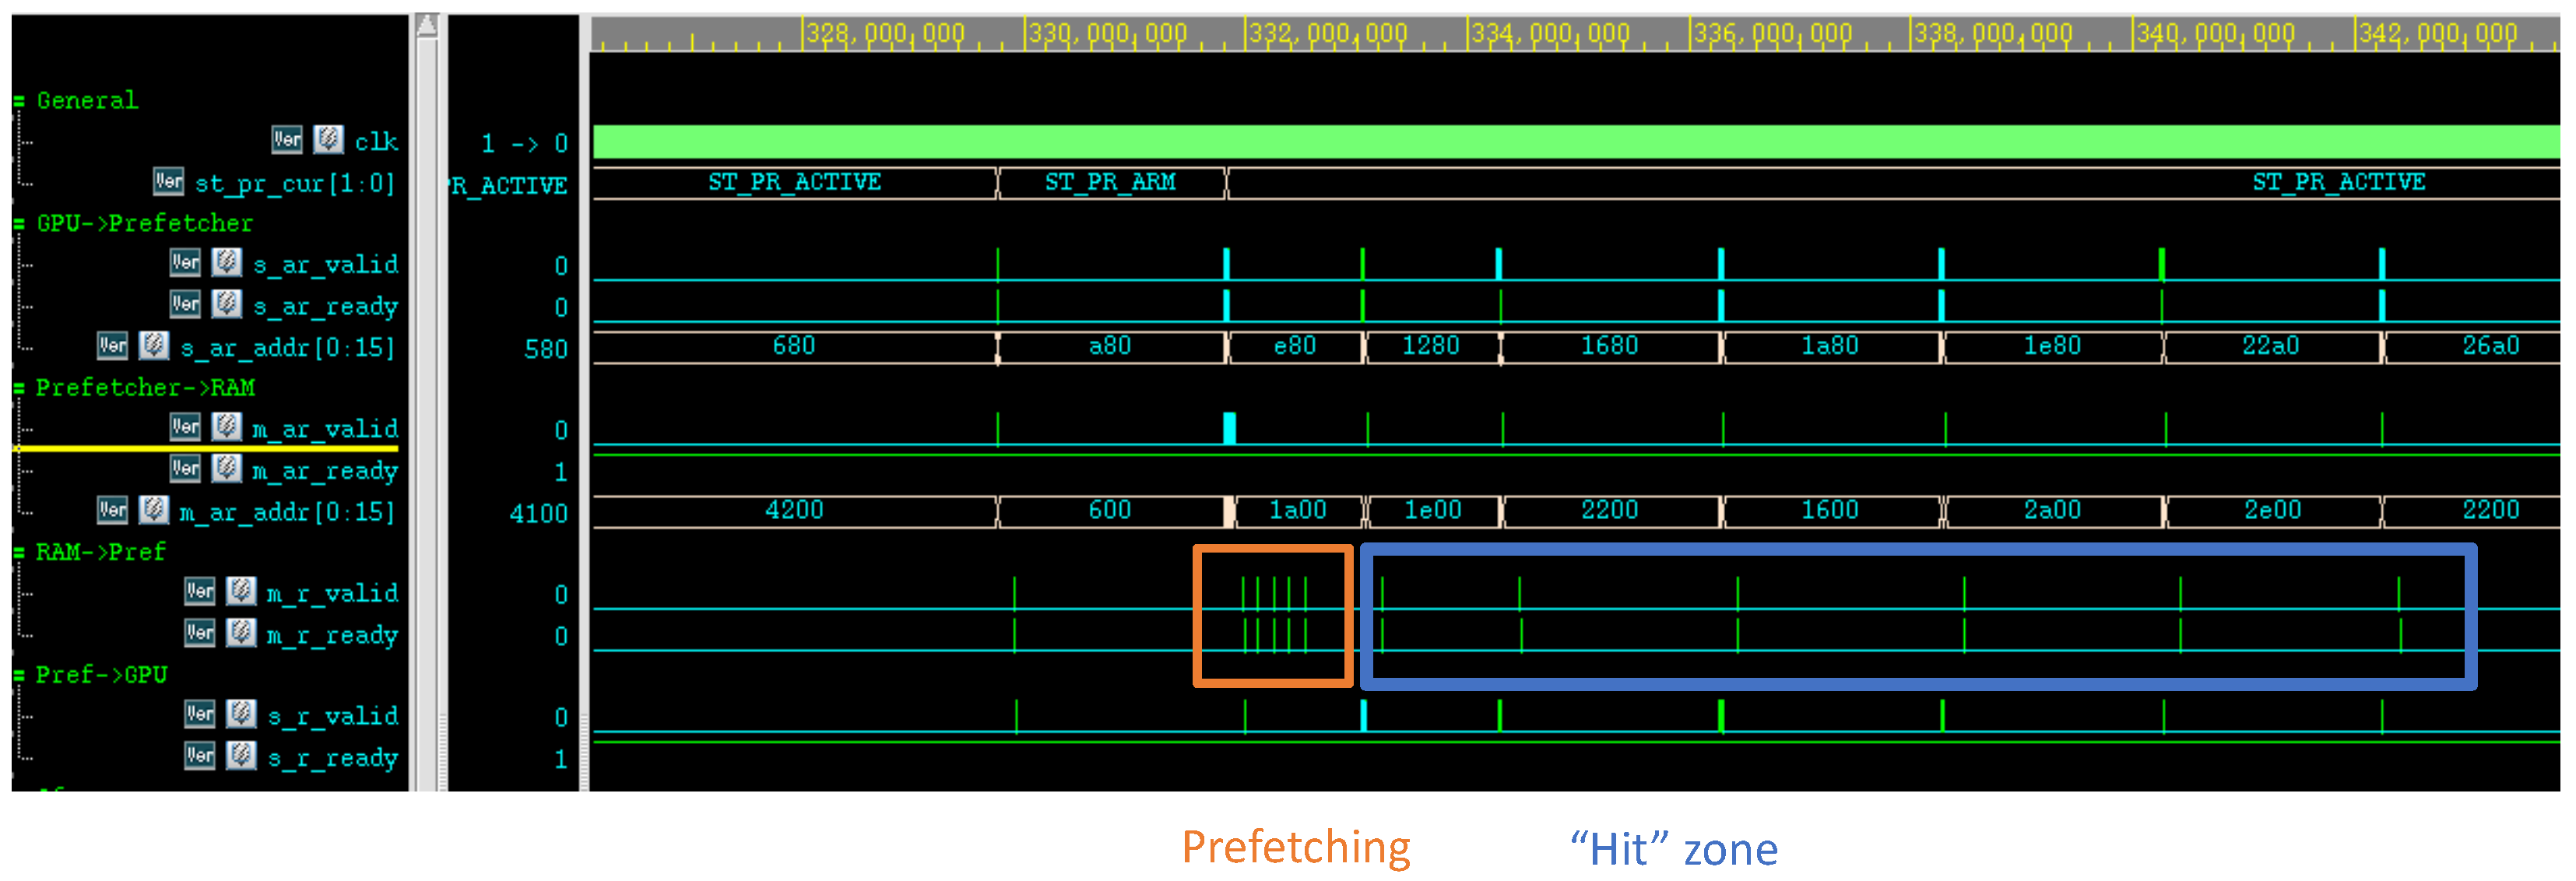Click the wave-type icon beside m_ar_addr[0:15]

[153, 510]
